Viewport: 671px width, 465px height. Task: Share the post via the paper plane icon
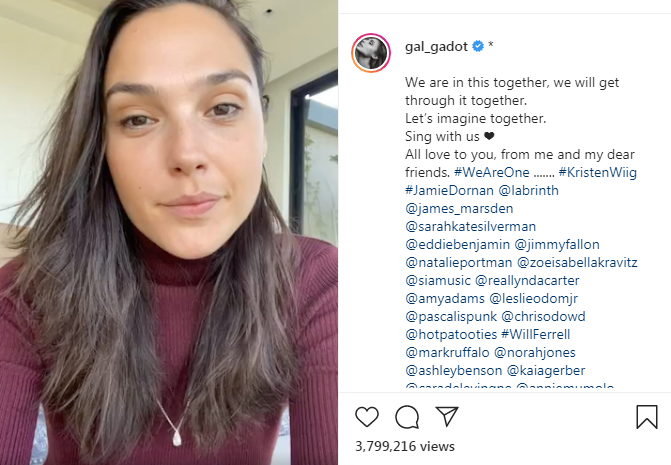coord(447,416)
